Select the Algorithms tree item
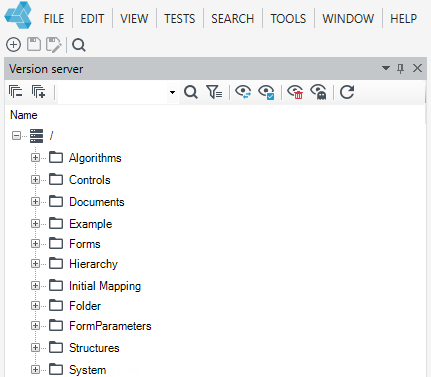 (95, 158)
